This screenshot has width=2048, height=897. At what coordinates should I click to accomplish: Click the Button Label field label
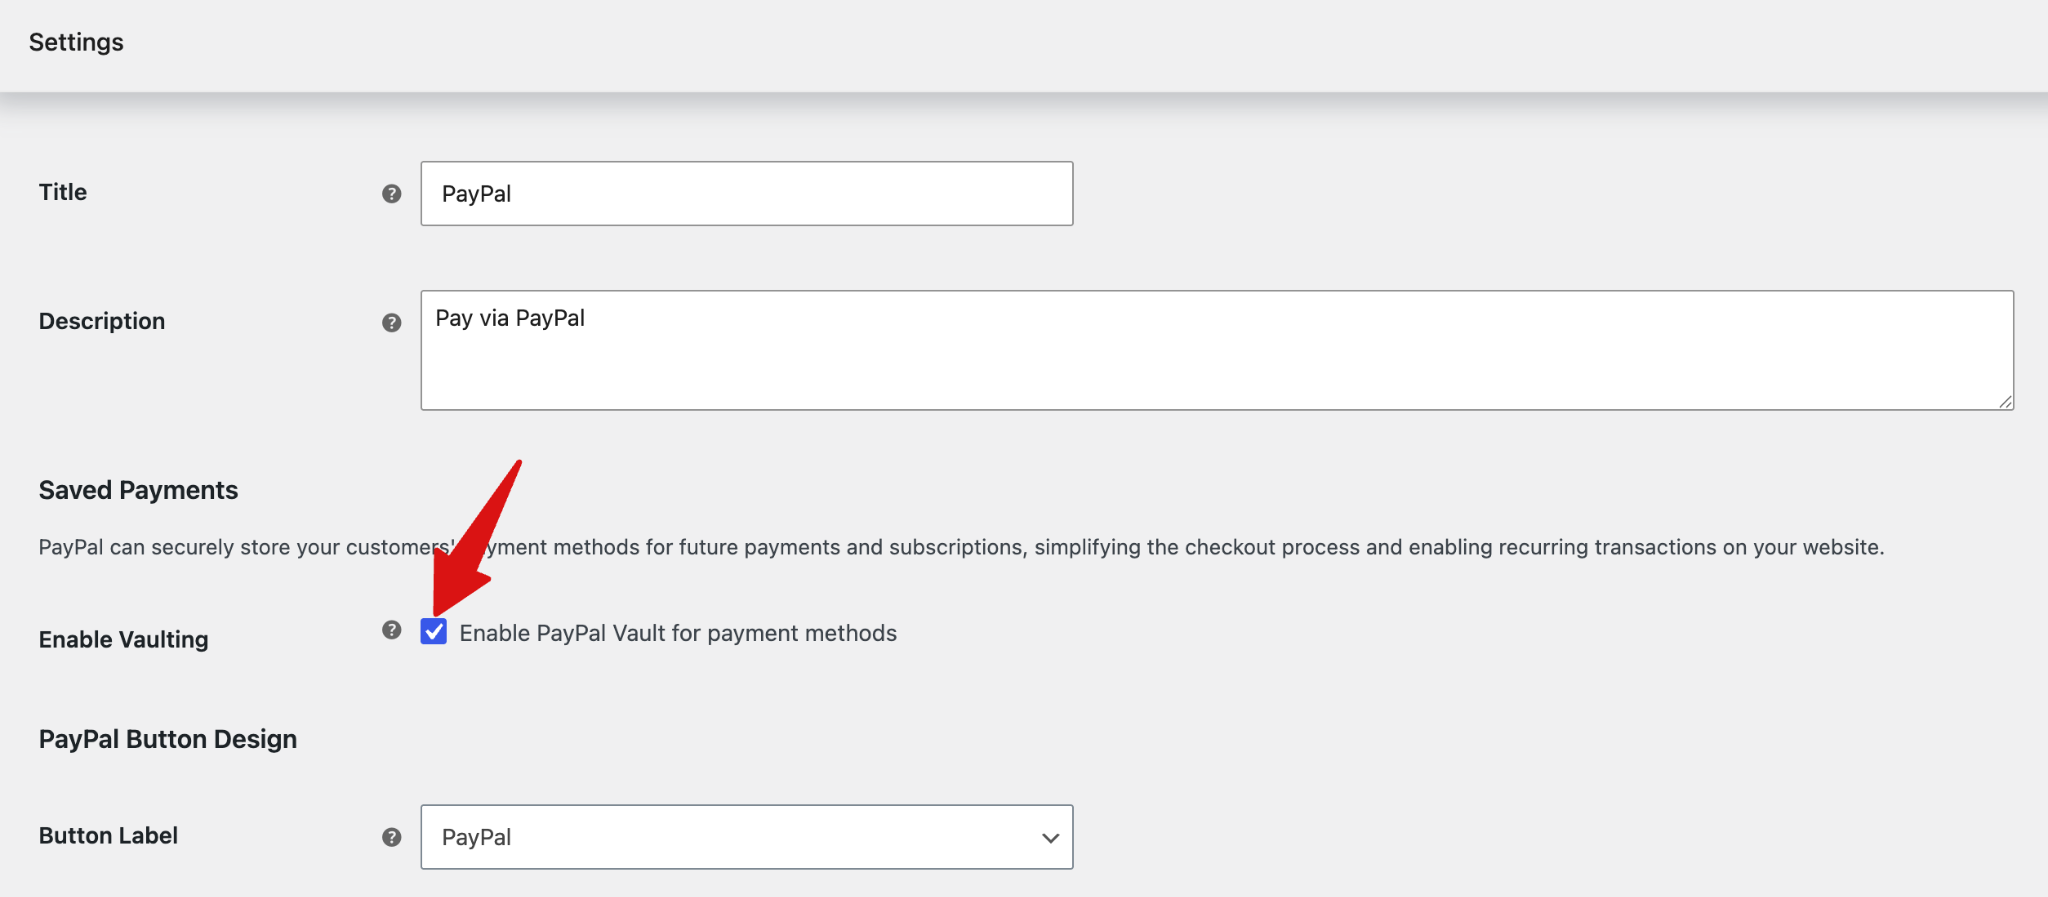pos(108,836)
